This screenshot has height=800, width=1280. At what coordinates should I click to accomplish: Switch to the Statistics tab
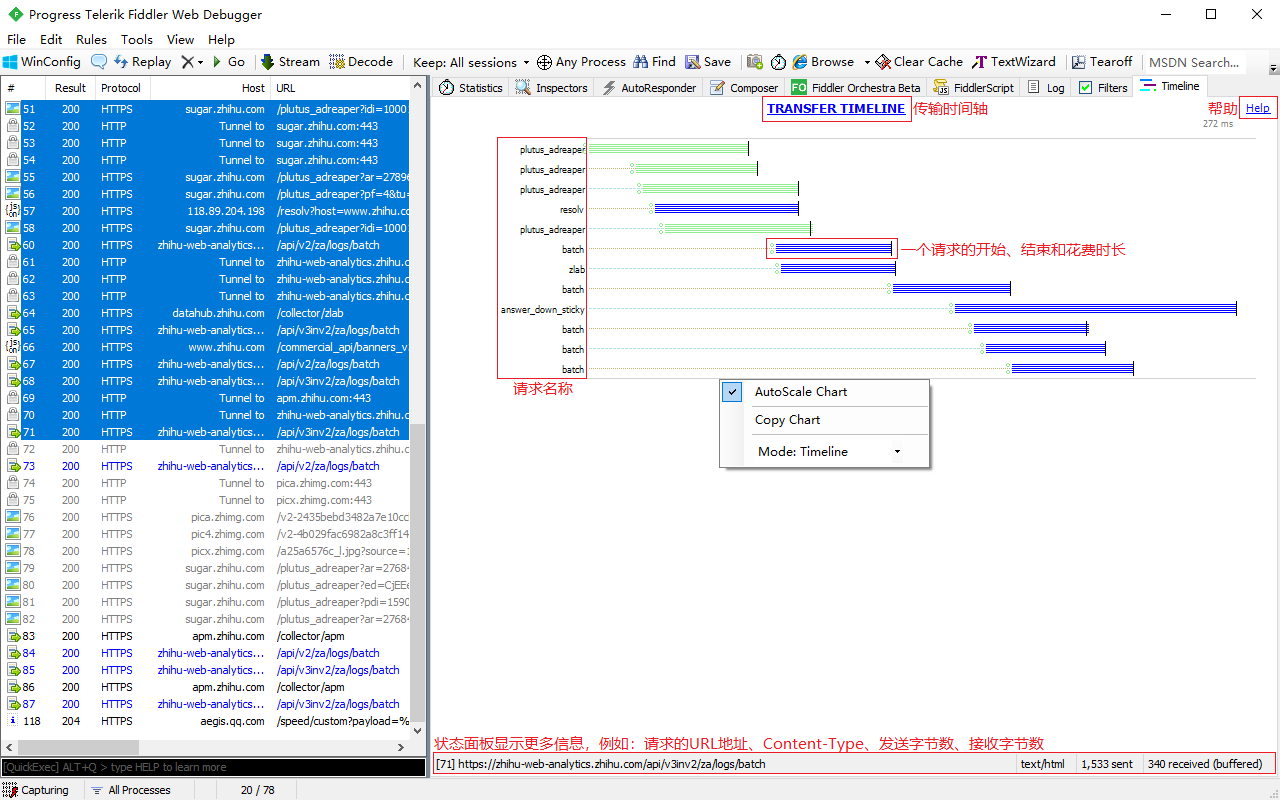coord(470,88)
